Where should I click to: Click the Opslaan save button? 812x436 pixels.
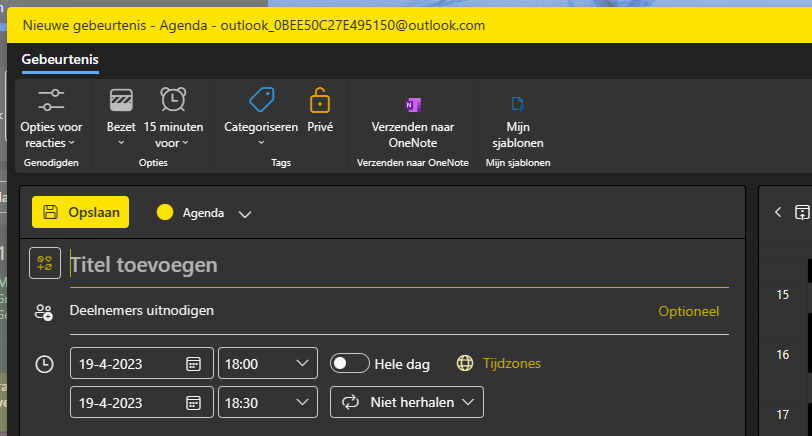coord(80,212)
